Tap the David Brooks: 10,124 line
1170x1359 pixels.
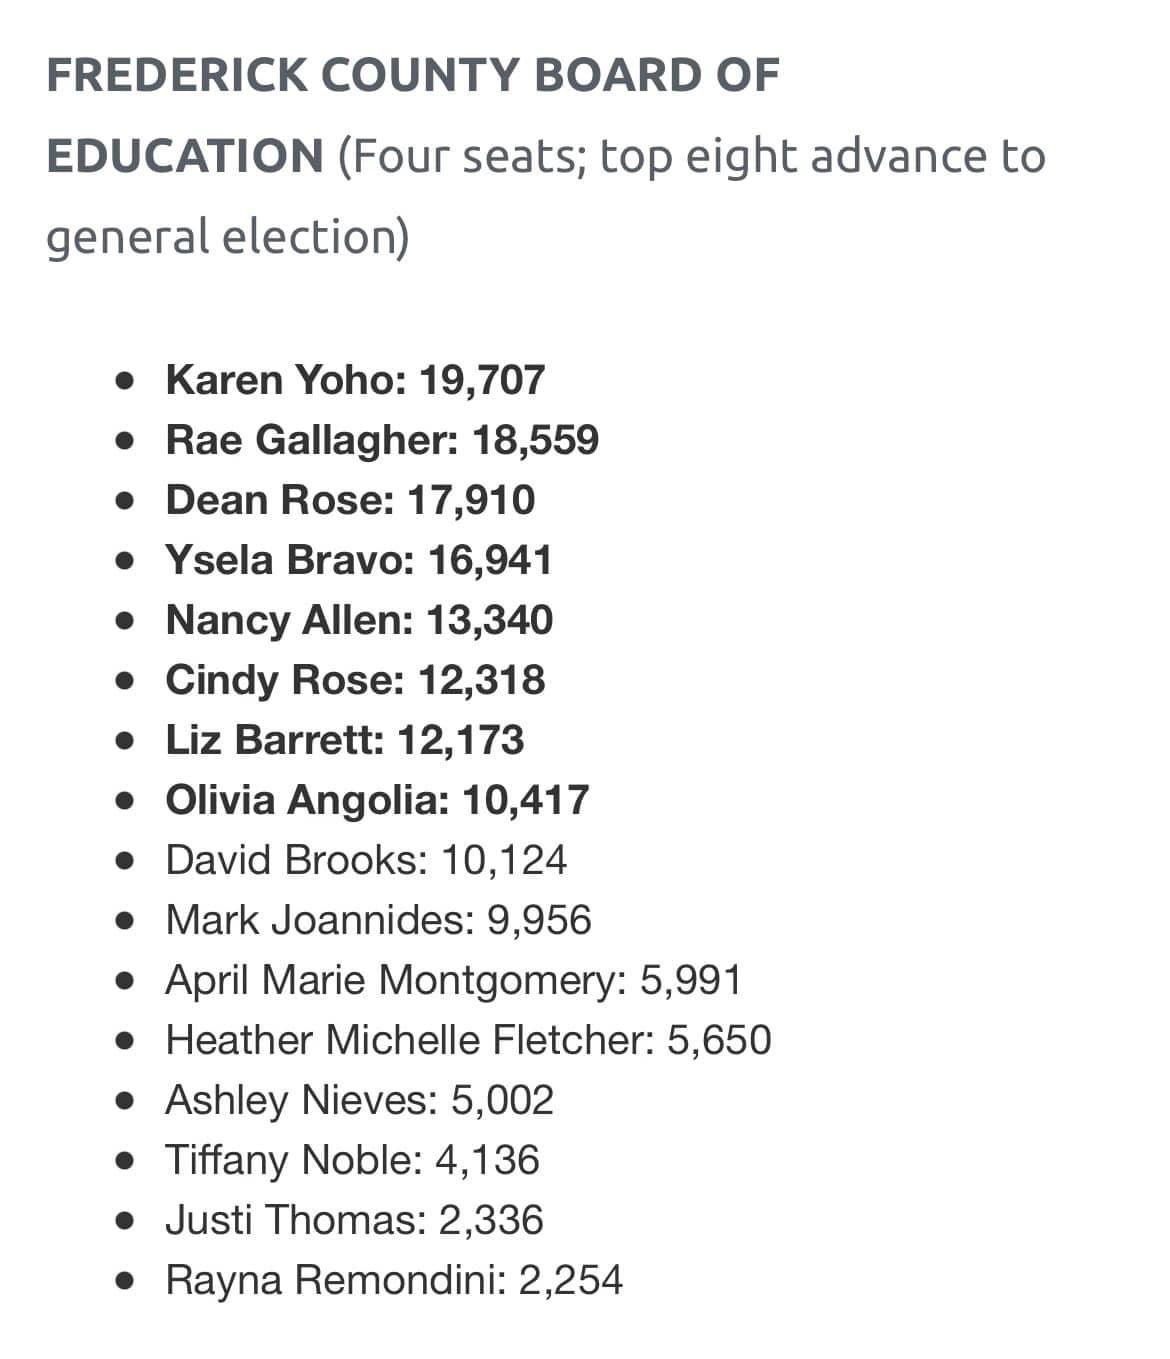[366, 860]
